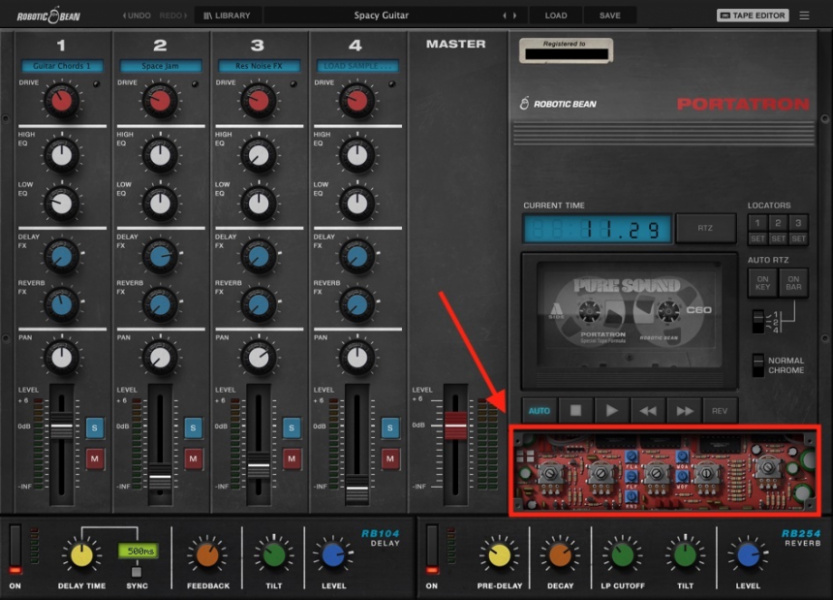The width and height of the screenshot is (833, 600).
Task: Mute channel 1
Action: point(95,459)
